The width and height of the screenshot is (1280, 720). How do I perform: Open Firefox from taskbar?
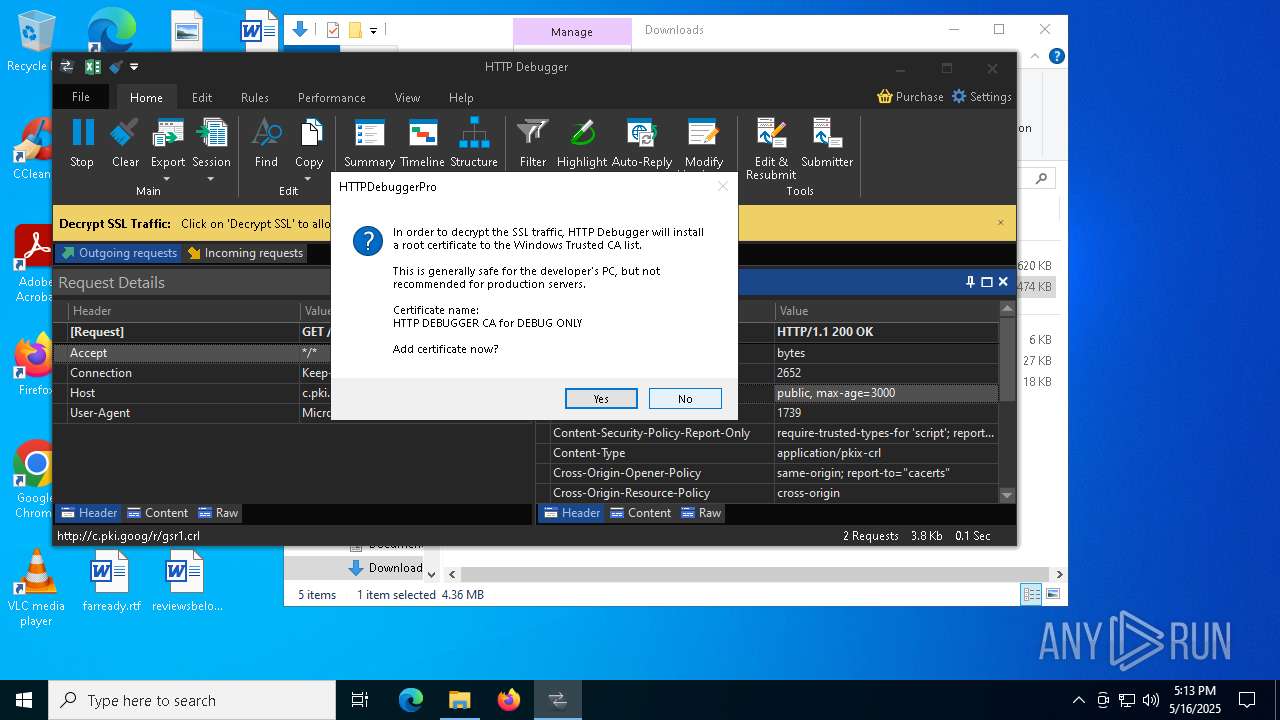point(508,700)
